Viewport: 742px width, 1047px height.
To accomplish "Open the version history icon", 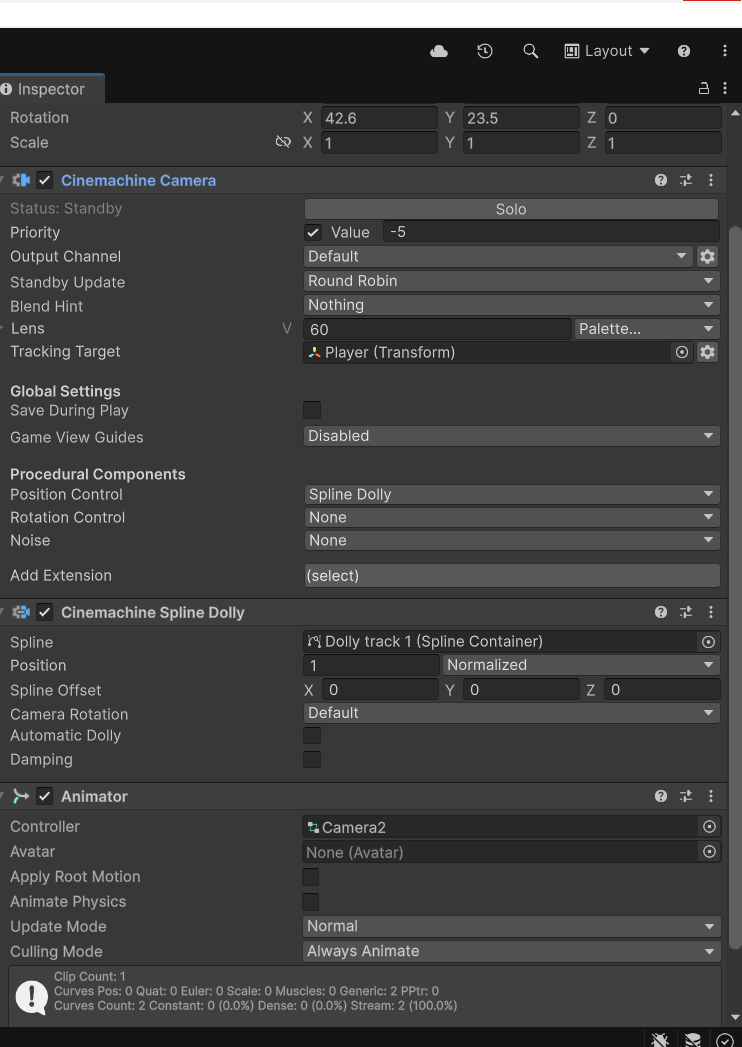I will pyautogui.click(x=485, y=51).
